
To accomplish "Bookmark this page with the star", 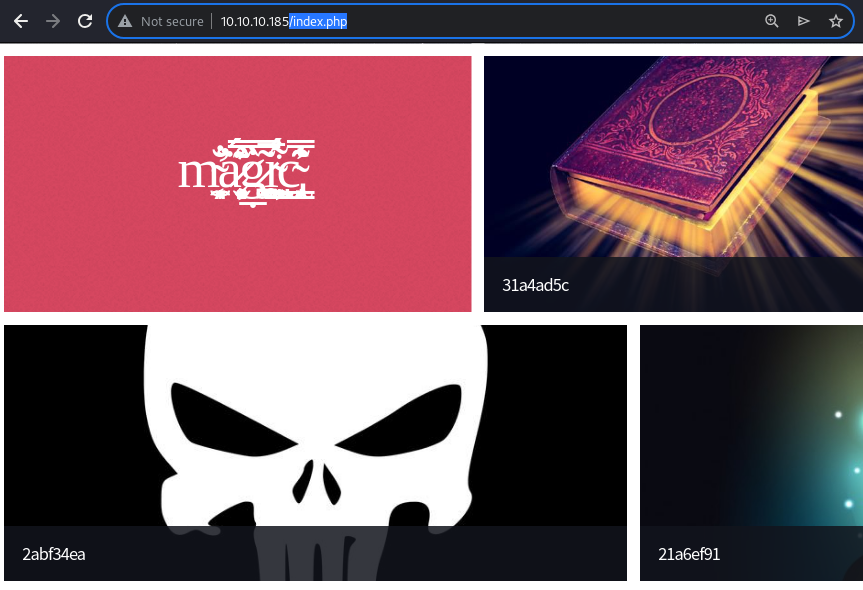I will (x=835, y=21).
